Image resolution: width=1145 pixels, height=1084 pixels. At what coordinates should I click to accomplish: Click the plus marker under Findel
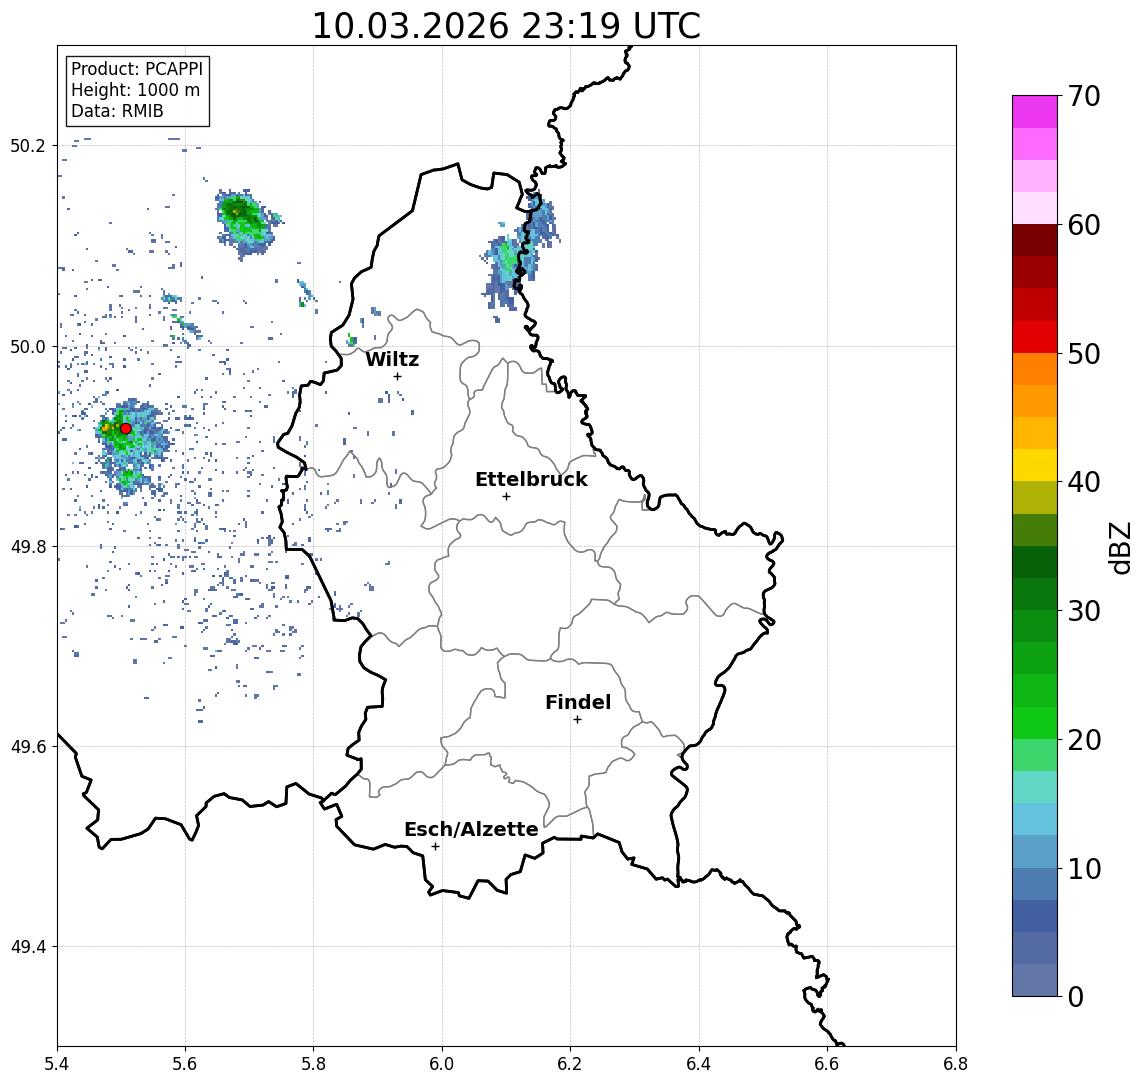pyautogui.click(x=577, y=720)
